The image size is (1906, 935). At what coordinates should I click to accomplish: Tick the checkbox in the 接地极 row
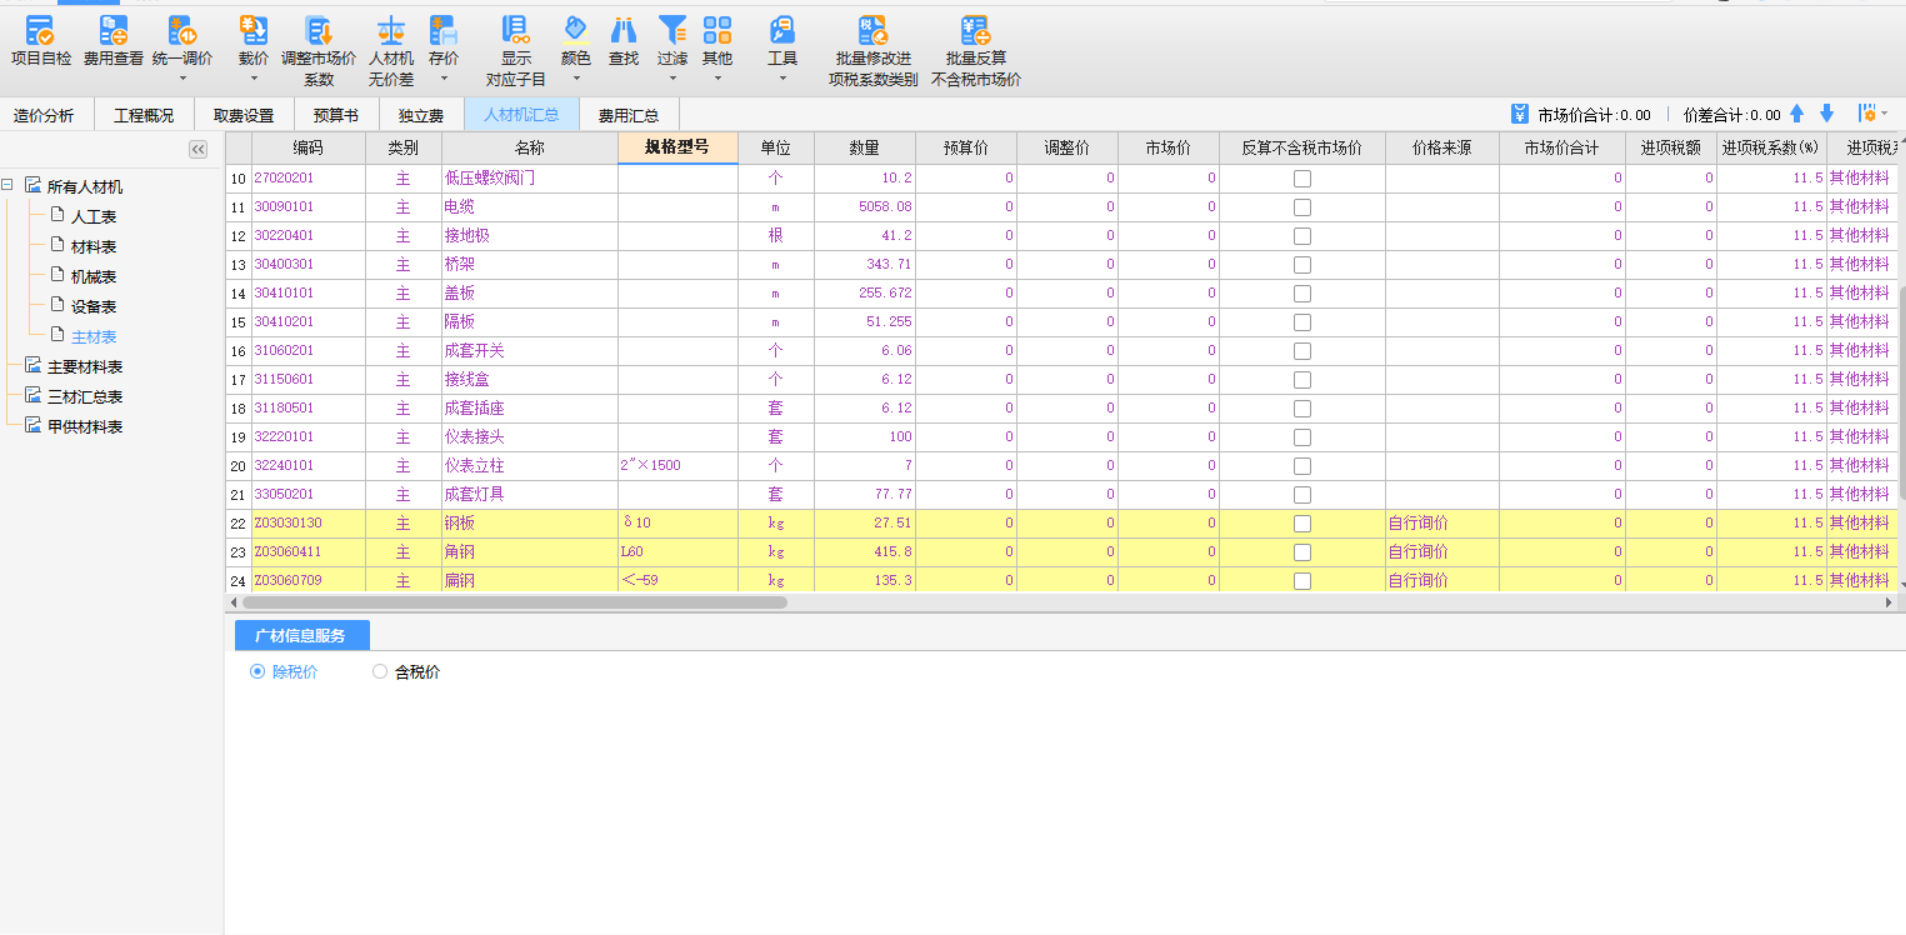(1302, 236)
